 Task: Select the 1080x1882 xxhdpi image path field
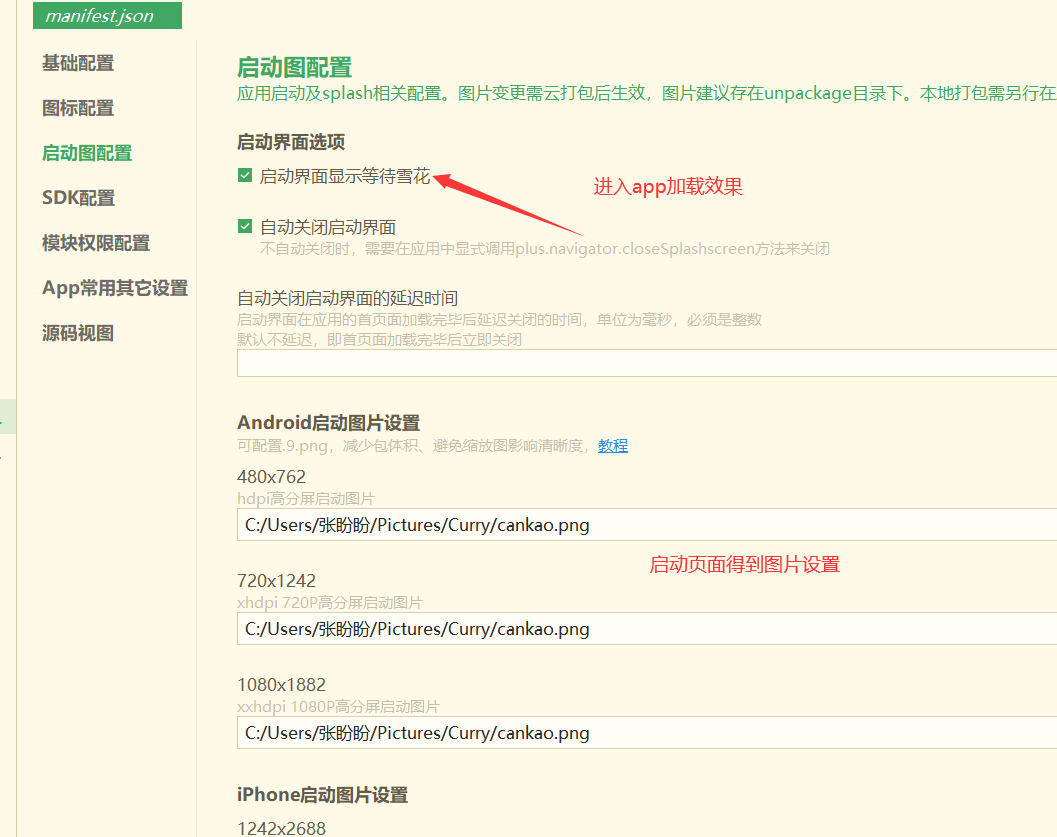tap(646, 733)
